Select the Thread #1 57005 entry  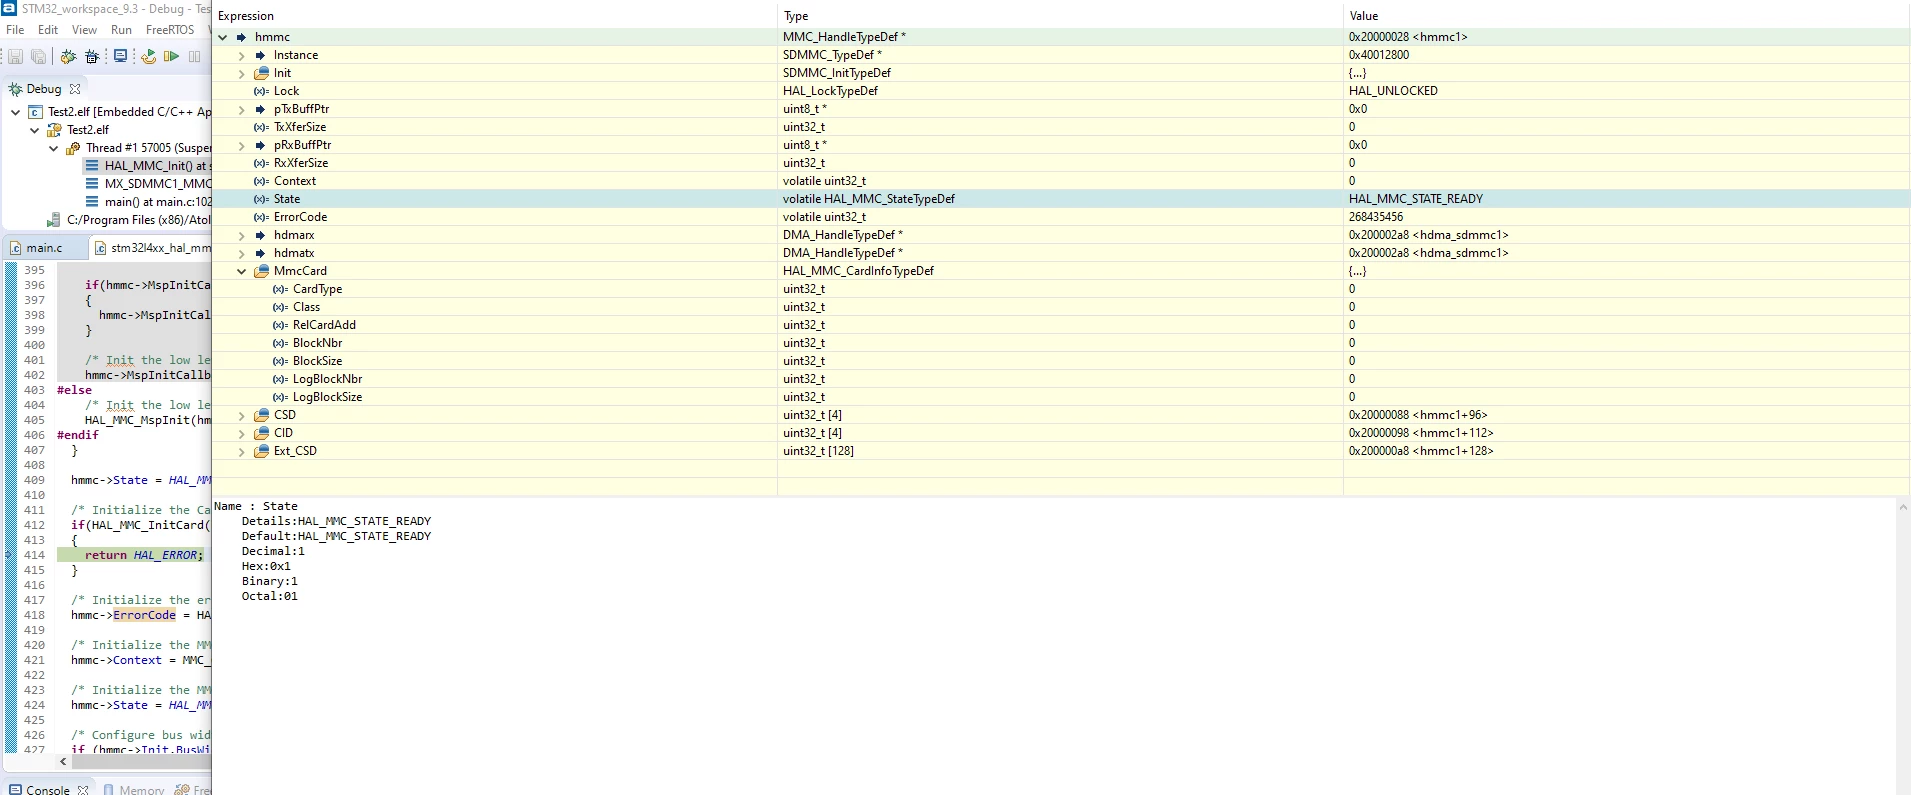click(138, 148)
